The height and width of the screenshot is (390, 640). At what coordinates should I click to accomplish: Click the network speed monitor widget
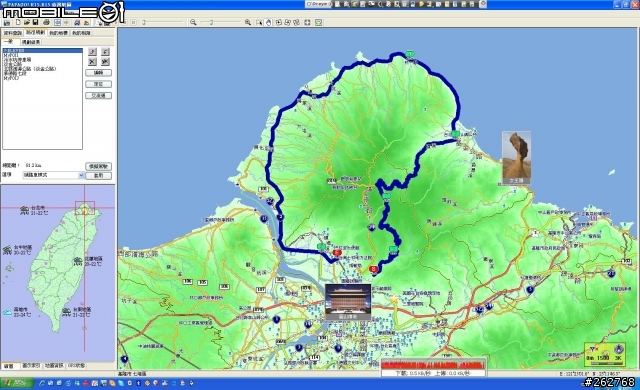(x=433, y=368)
